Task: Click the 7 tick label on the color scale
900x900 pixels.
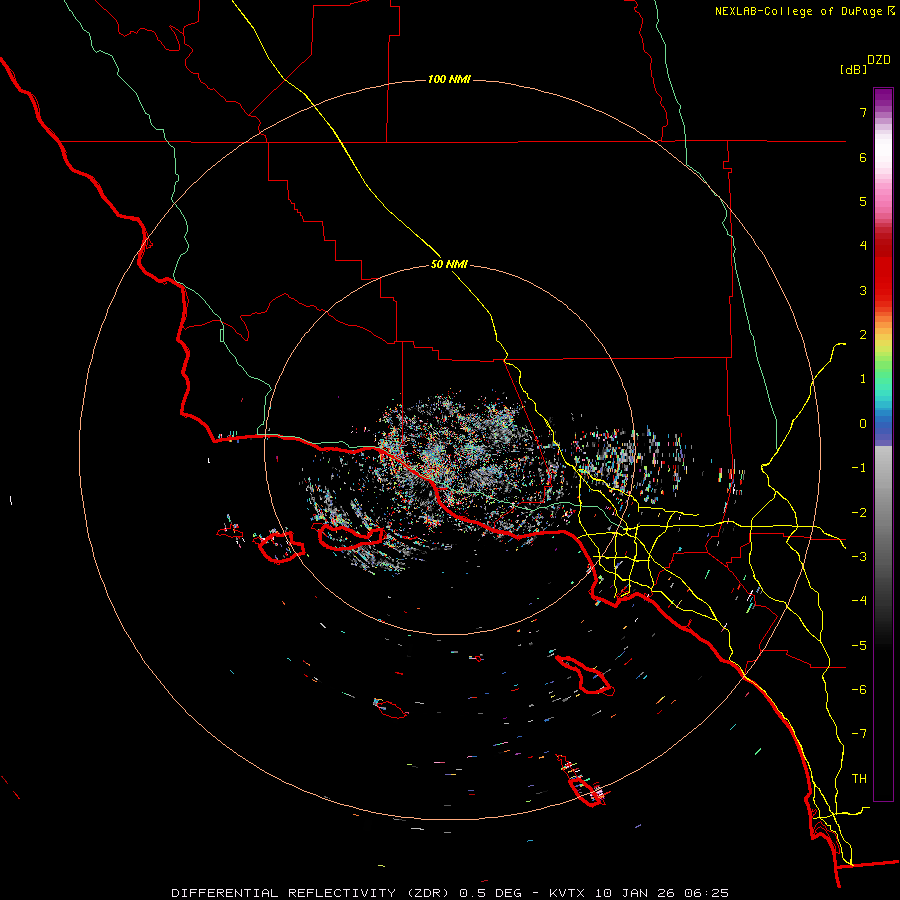Action: 863,112
